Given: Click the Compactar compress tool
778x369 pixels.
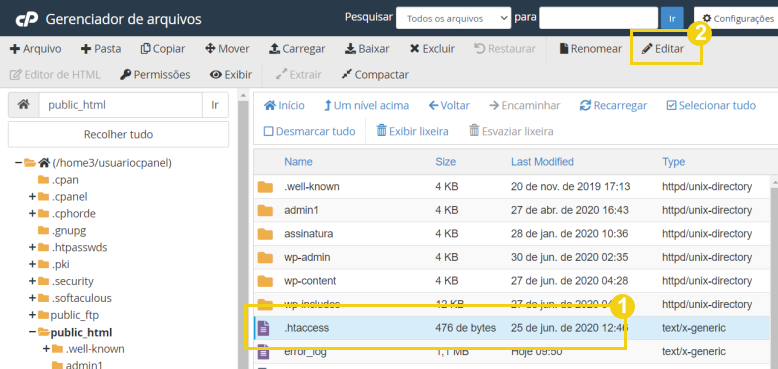Looking at the screenshot, I should (x=375, y=75).
